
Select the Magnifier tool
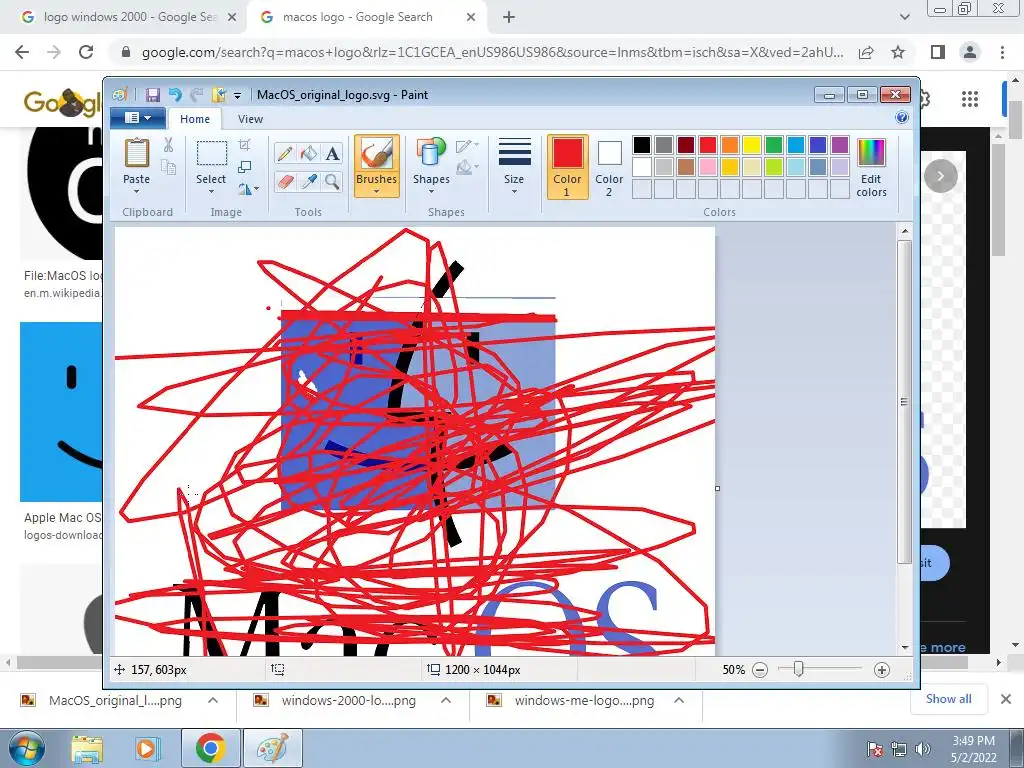coord(332,181)
